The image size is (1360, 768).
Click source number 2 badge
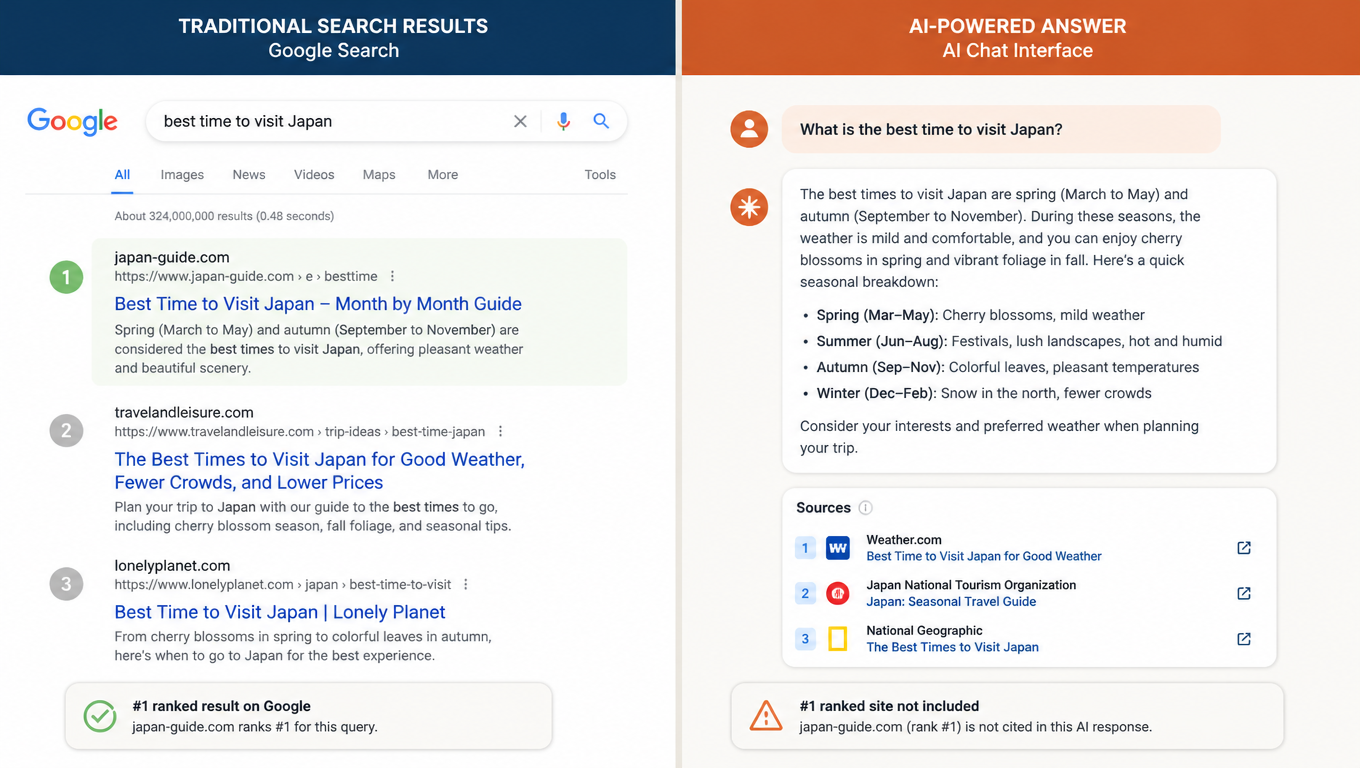tap(806, 593)
